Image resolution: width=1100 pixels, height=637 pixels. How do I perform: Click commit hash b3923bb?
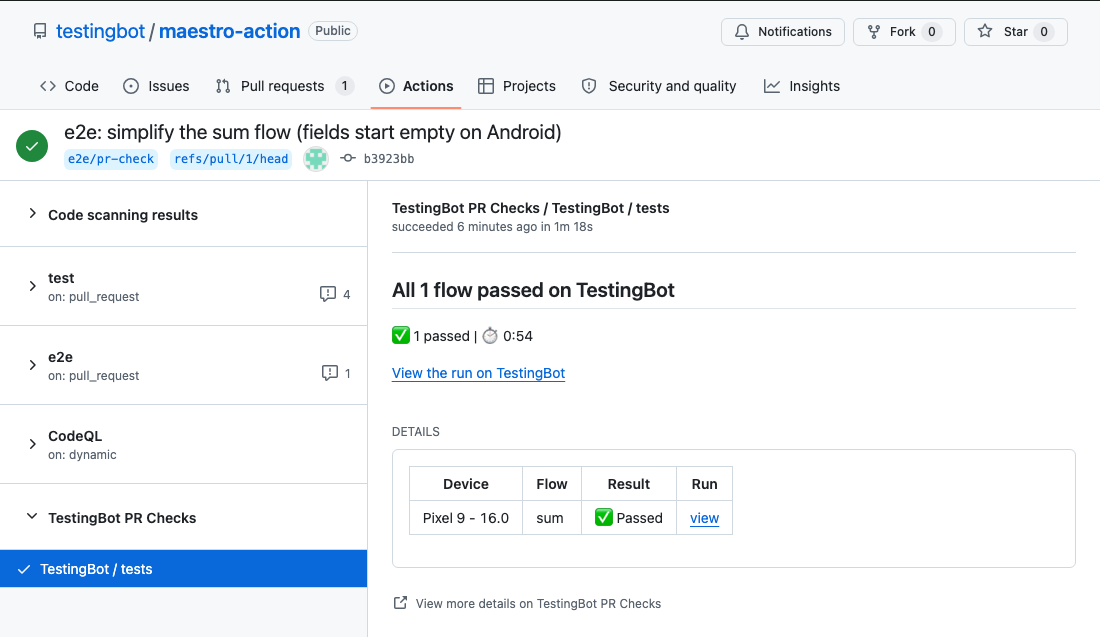389,159
